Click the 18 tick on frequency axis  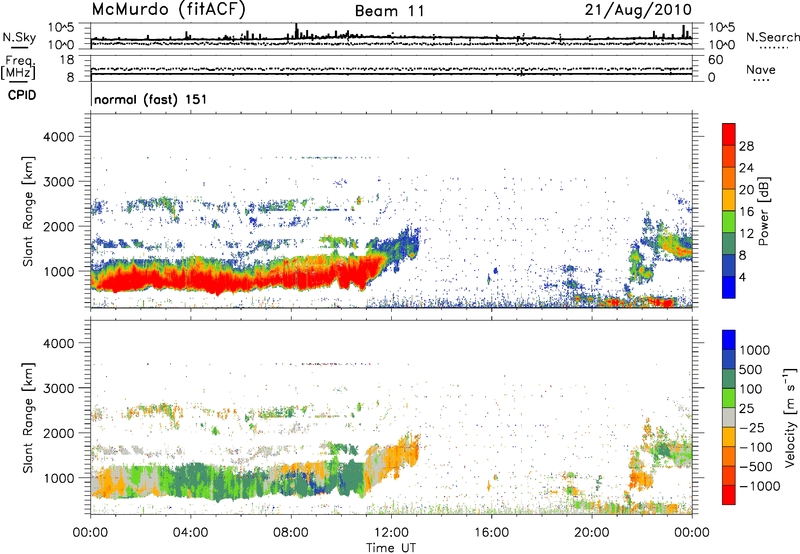[67, 60]
